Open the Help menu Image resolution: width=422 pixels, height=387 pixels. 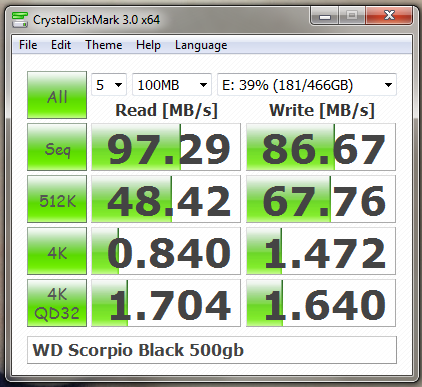coord(148,45)
